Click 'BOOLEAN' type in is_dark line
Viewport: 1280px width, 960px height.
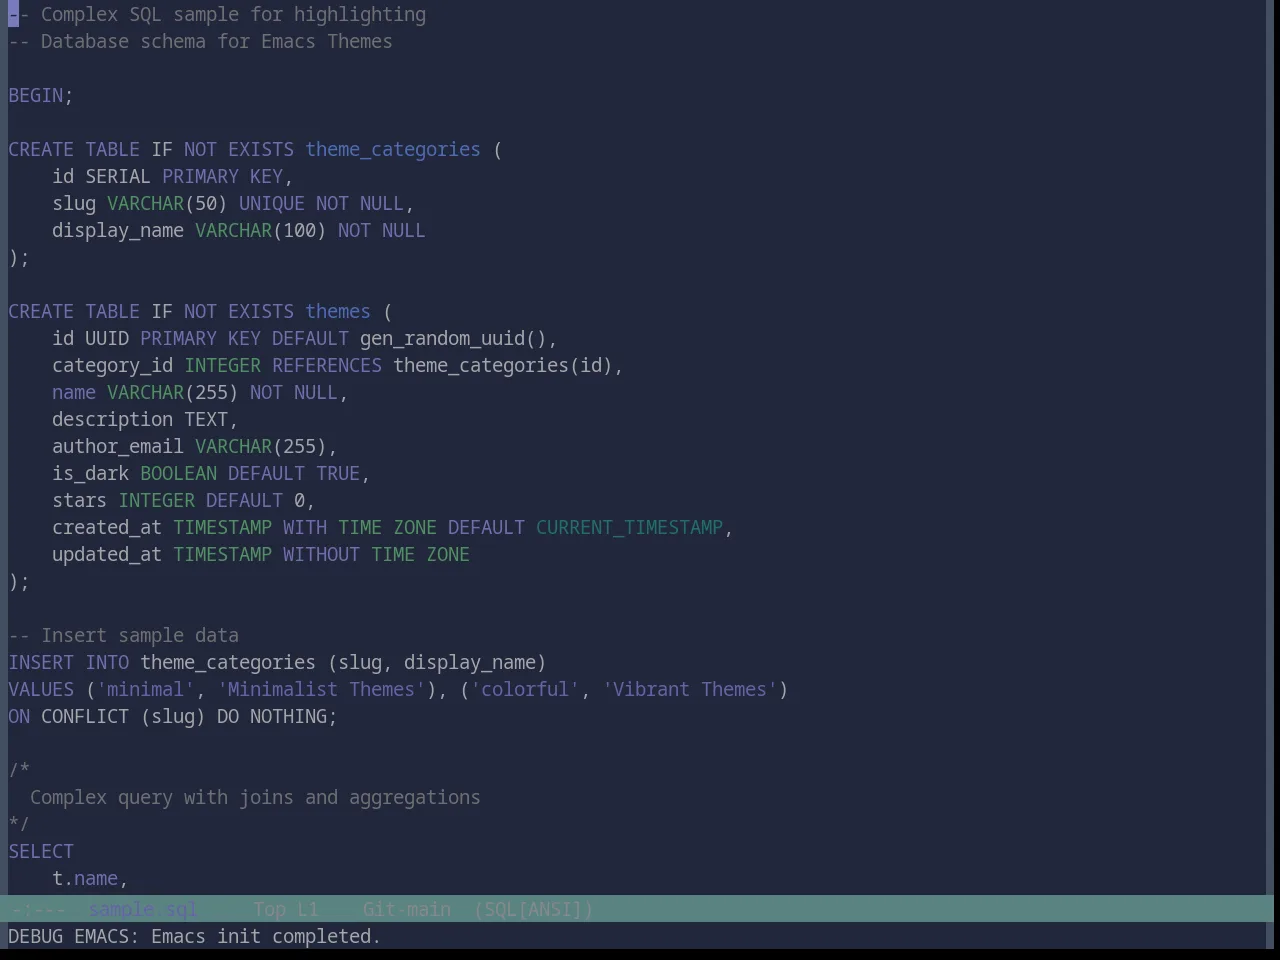(x=178, y=473)
